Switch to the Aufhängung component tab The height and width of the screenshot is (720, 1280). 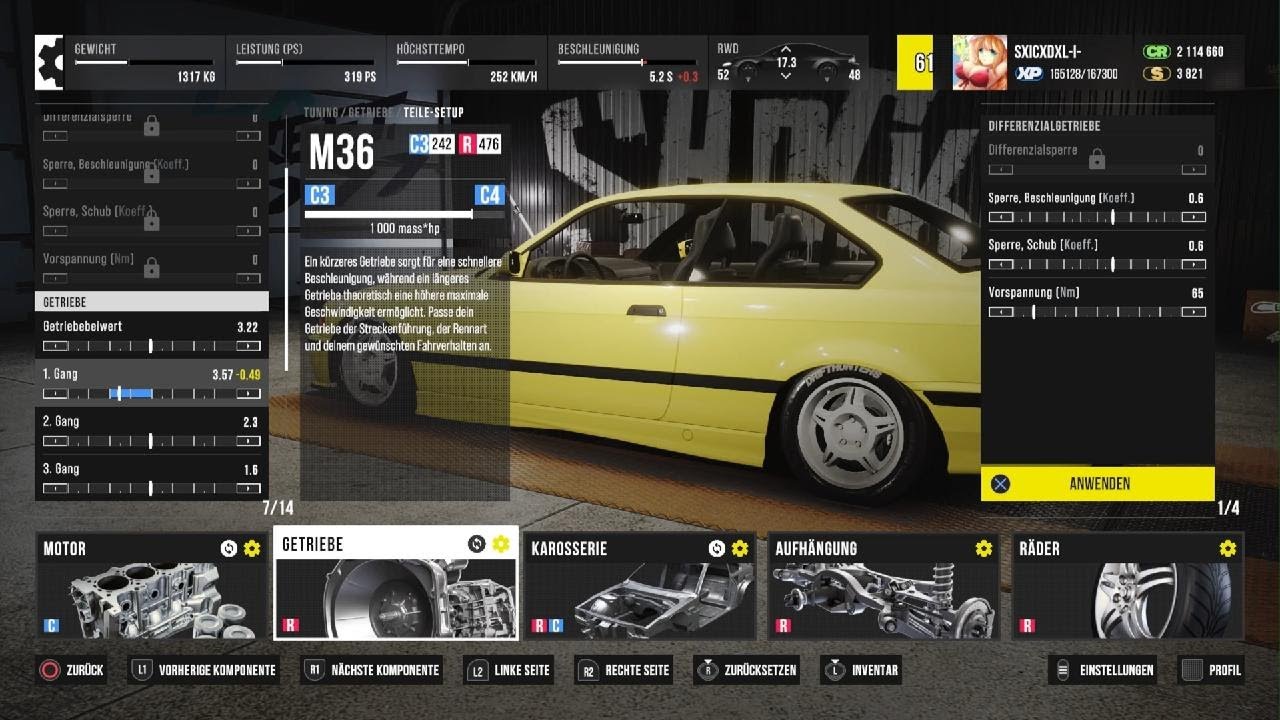point(884,587)
